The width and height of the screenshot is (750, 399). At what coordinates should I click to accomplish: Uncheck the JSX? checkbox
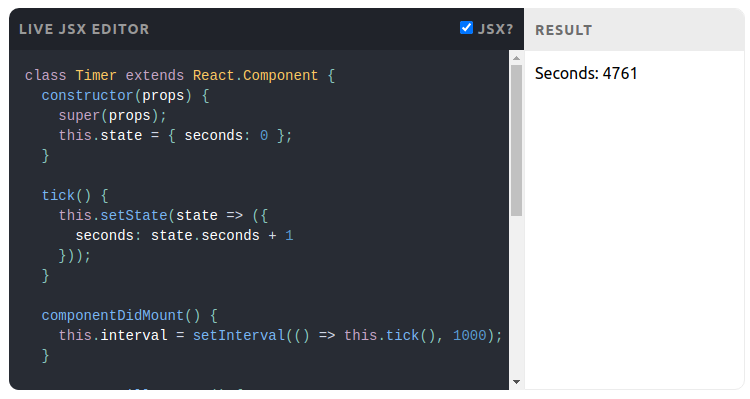coord(466,28)
